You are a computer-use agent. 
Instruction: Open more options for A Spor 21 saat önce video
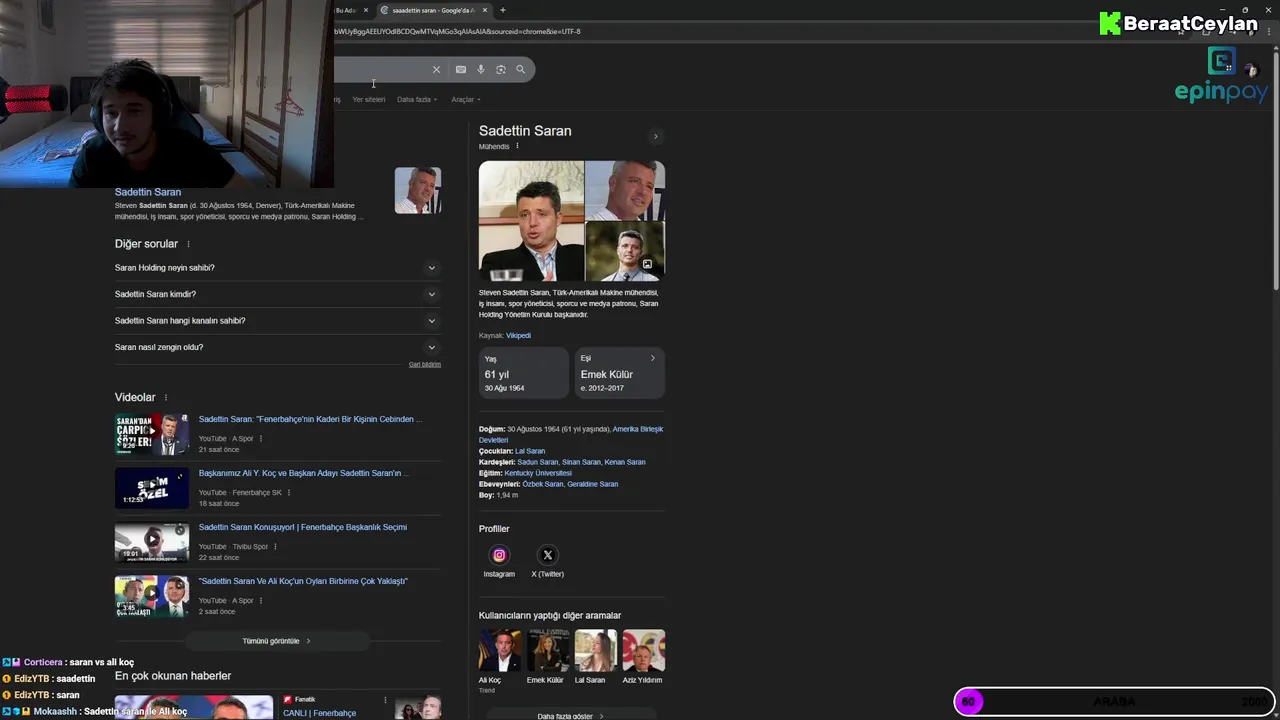[x=261, y=439]
